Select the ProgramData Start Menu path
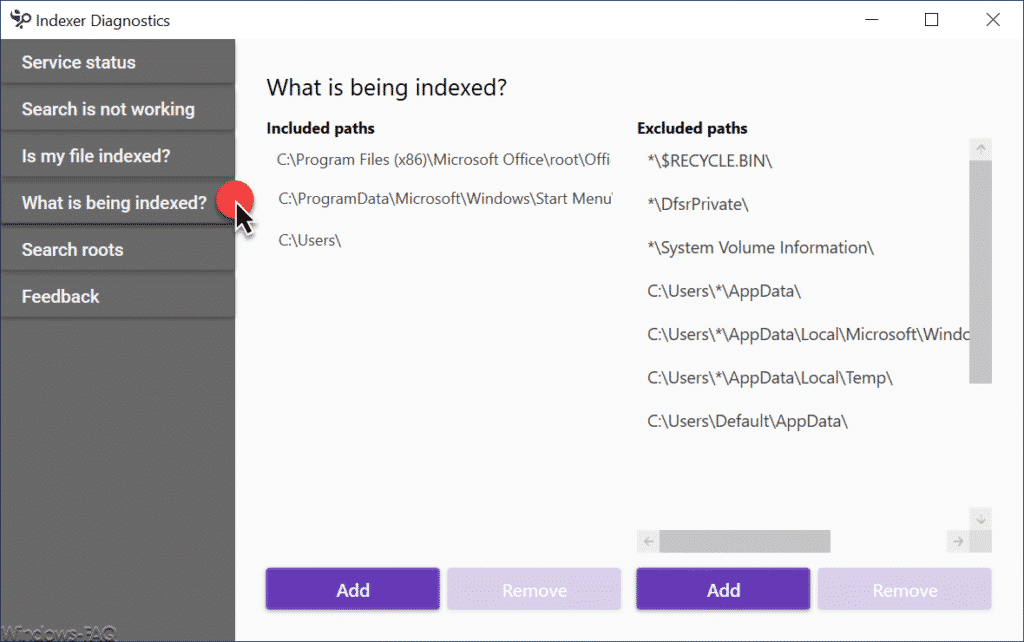This screenshot has height=642, width=1024. tap(445, 199)
